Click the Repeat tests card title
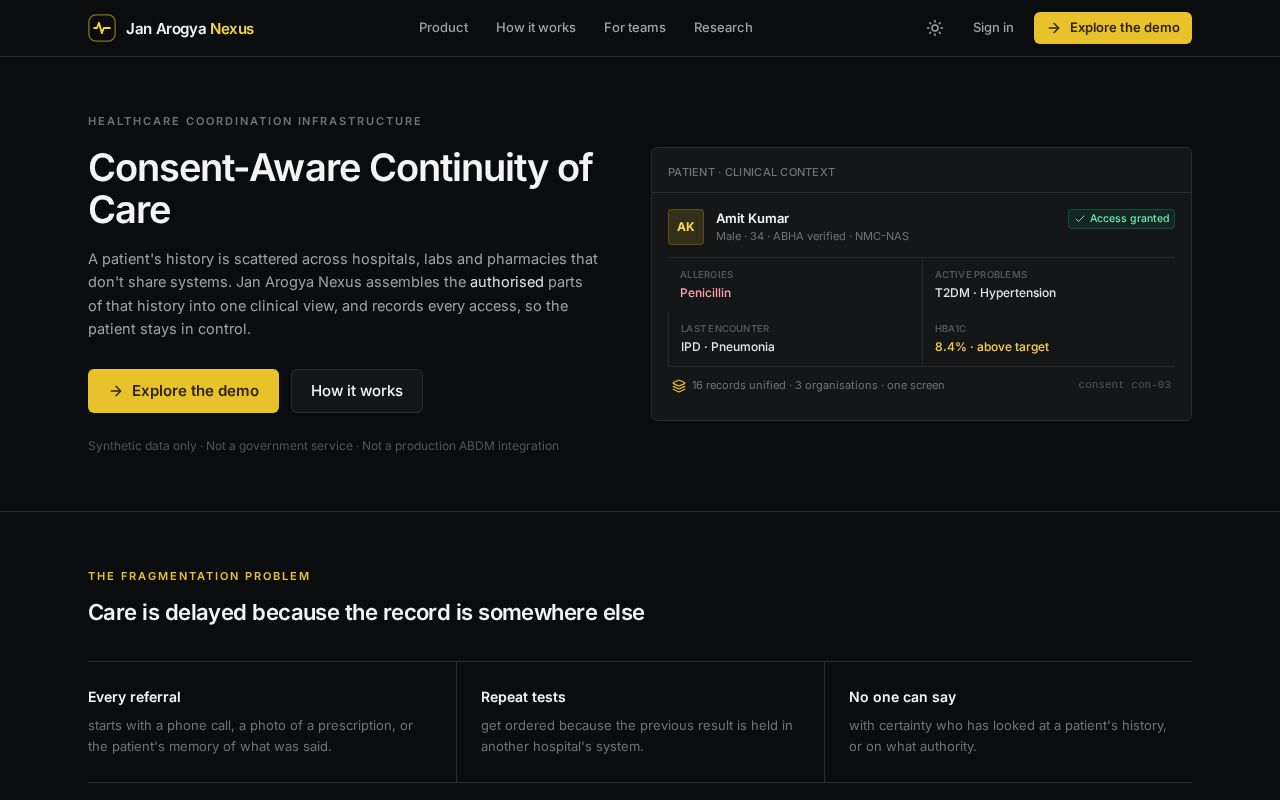 pyautogui.click(x=523, y=697)
